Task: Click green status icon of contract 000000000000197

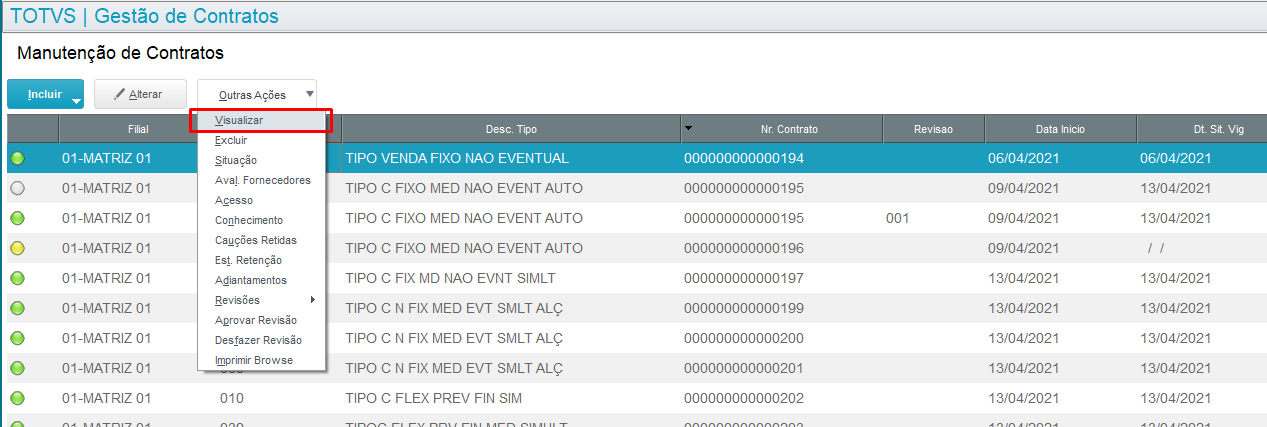Action: [17, 278]
